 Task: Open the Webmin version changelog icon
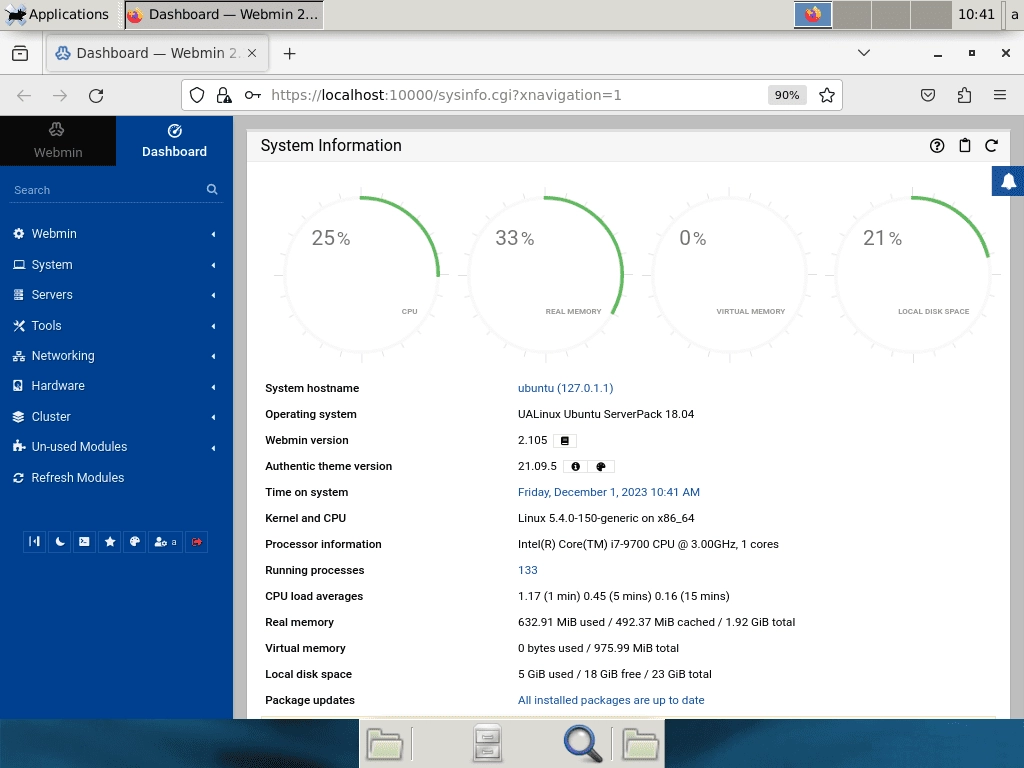(565, 441)
